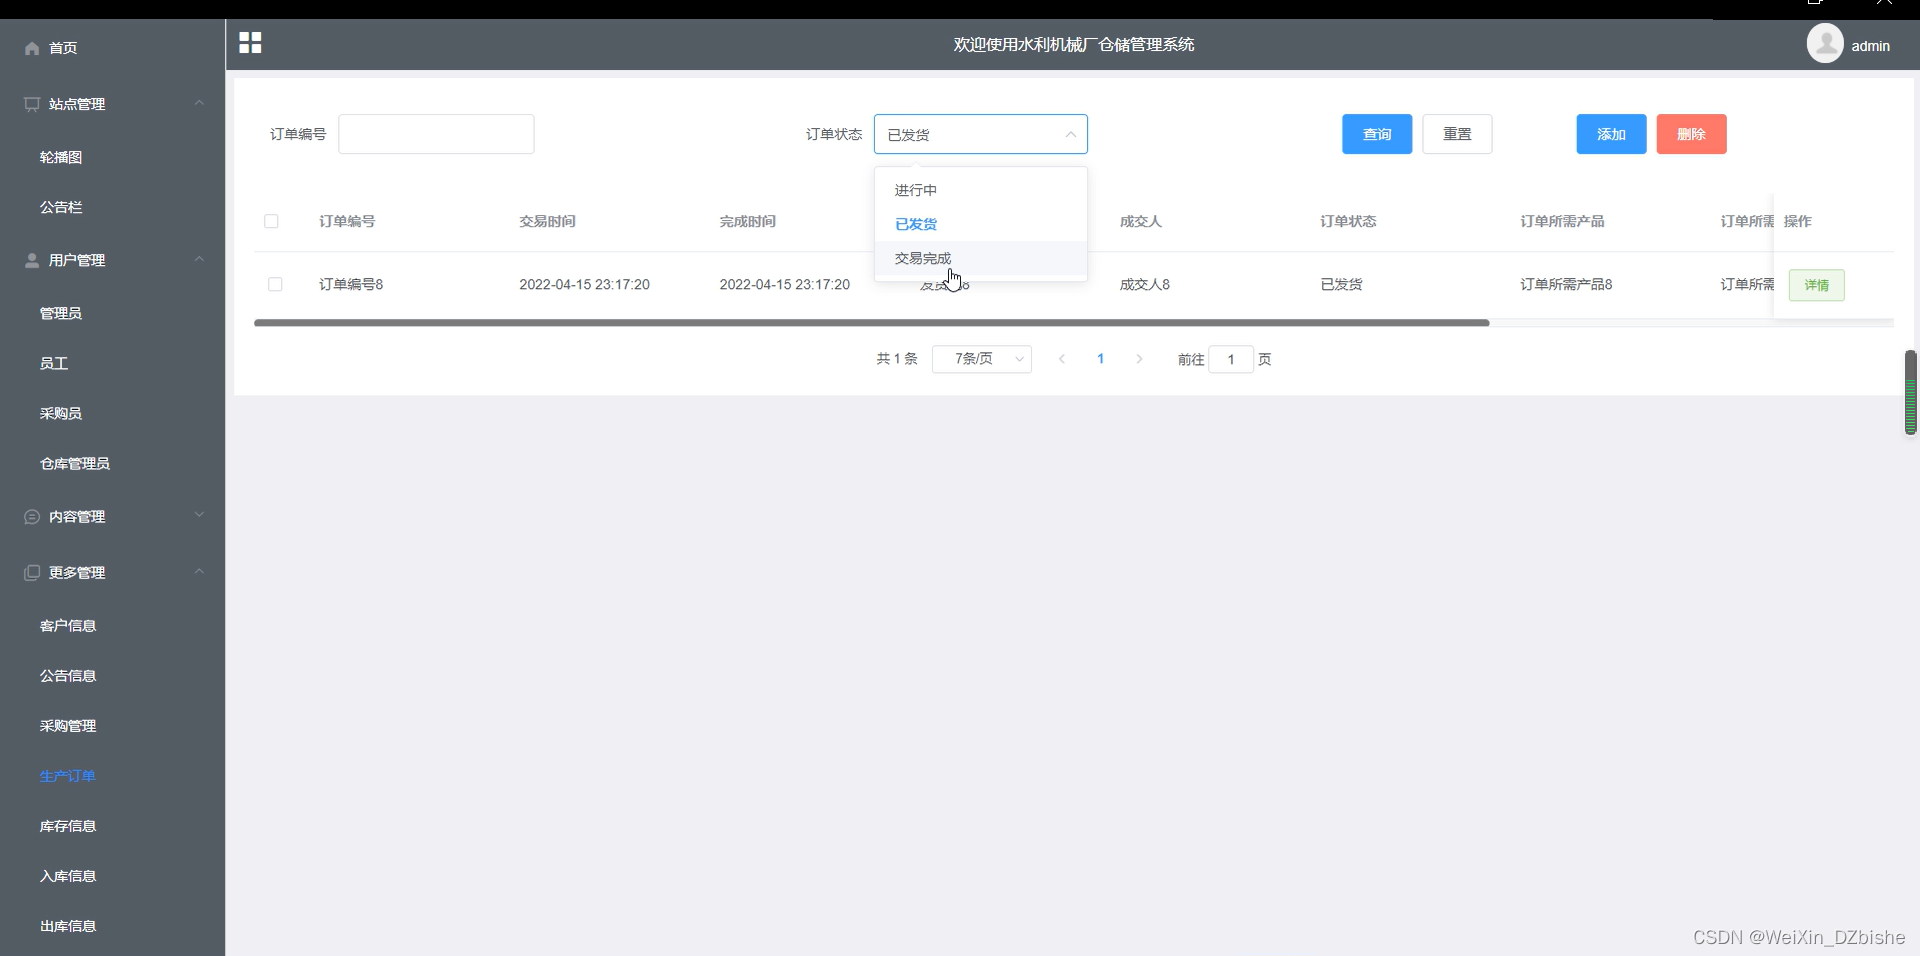Viewport: 1920px width, 956px height.
Task: Click the monitor icon beside 站点管理
Action: pyautogui.click(x=32, y=104)
